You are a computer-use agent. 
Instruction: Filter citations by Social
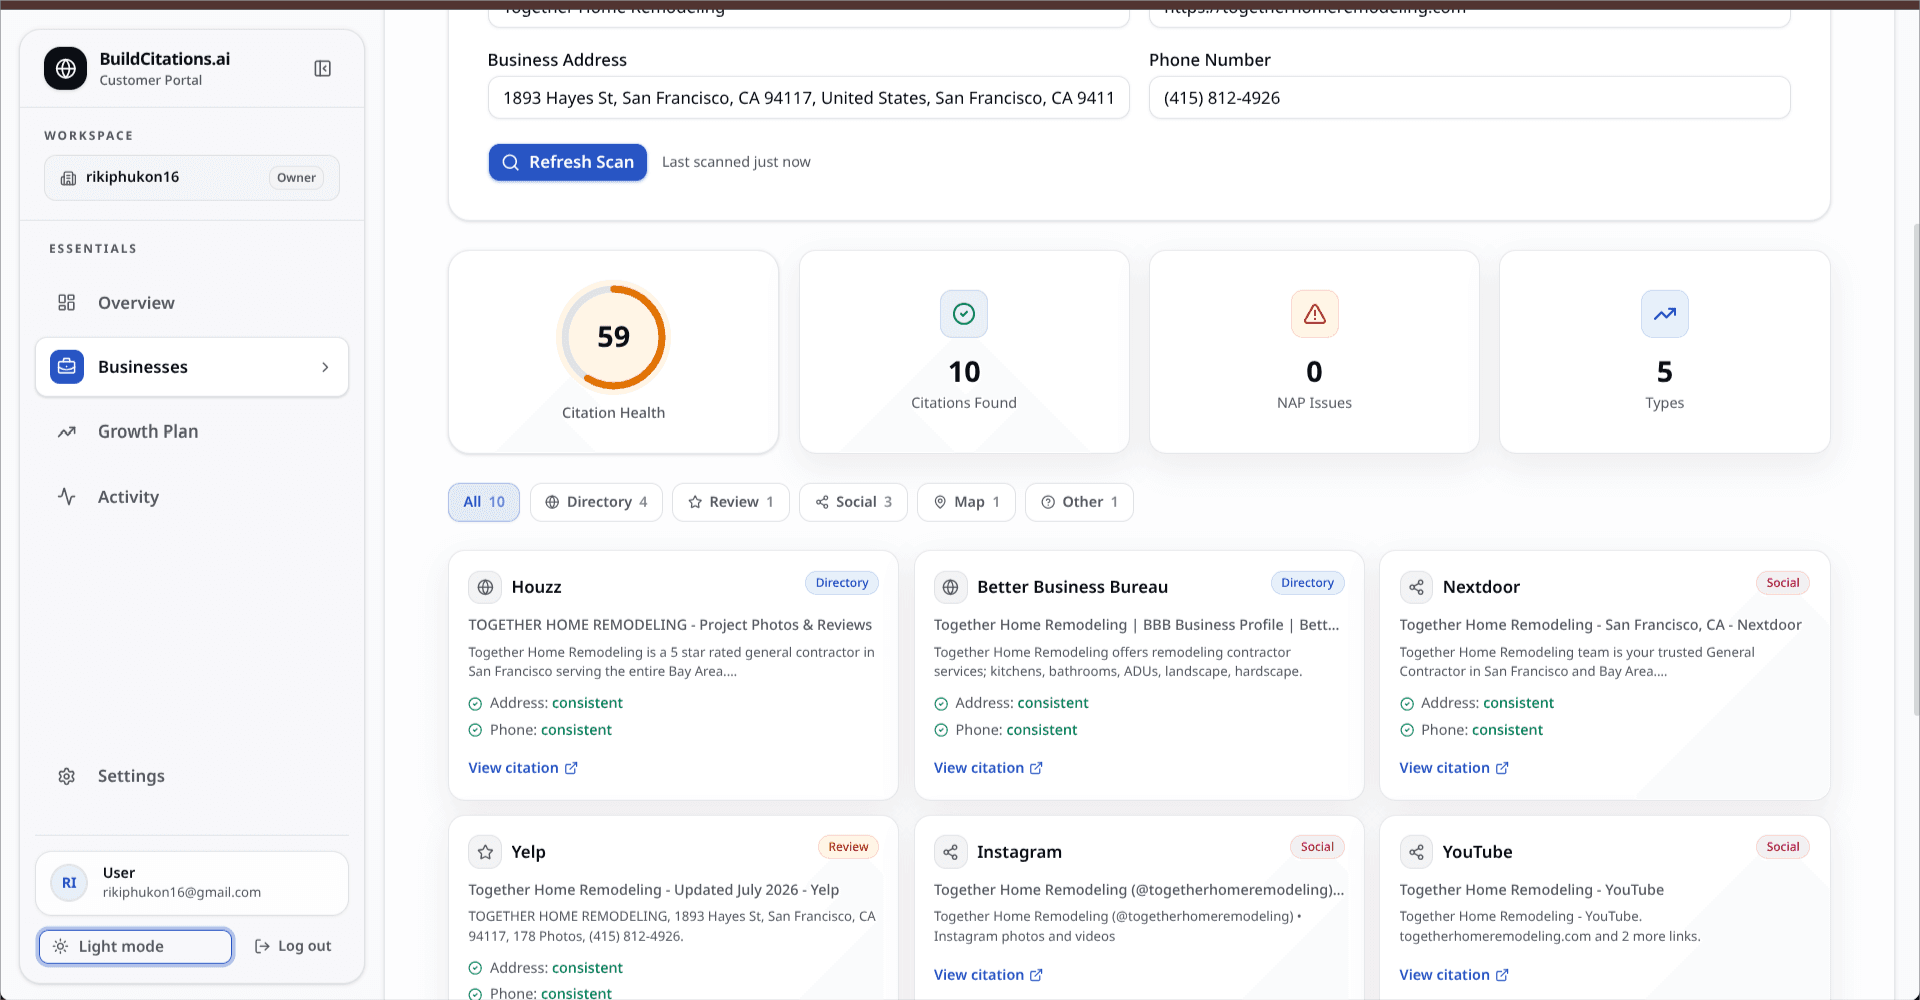coord(853,502)
